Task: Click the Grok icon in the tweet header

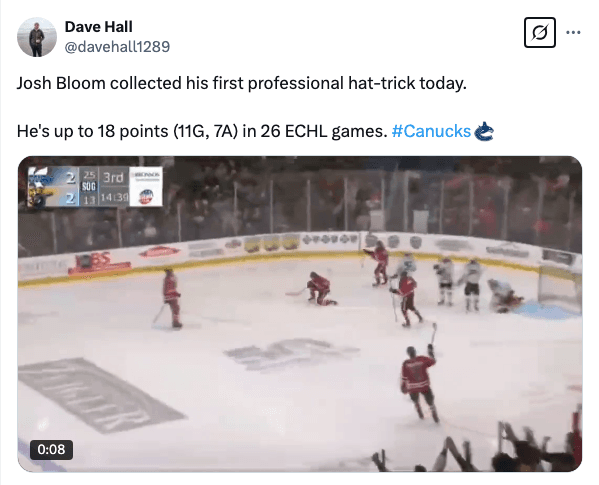Action: tap(539, 32)
